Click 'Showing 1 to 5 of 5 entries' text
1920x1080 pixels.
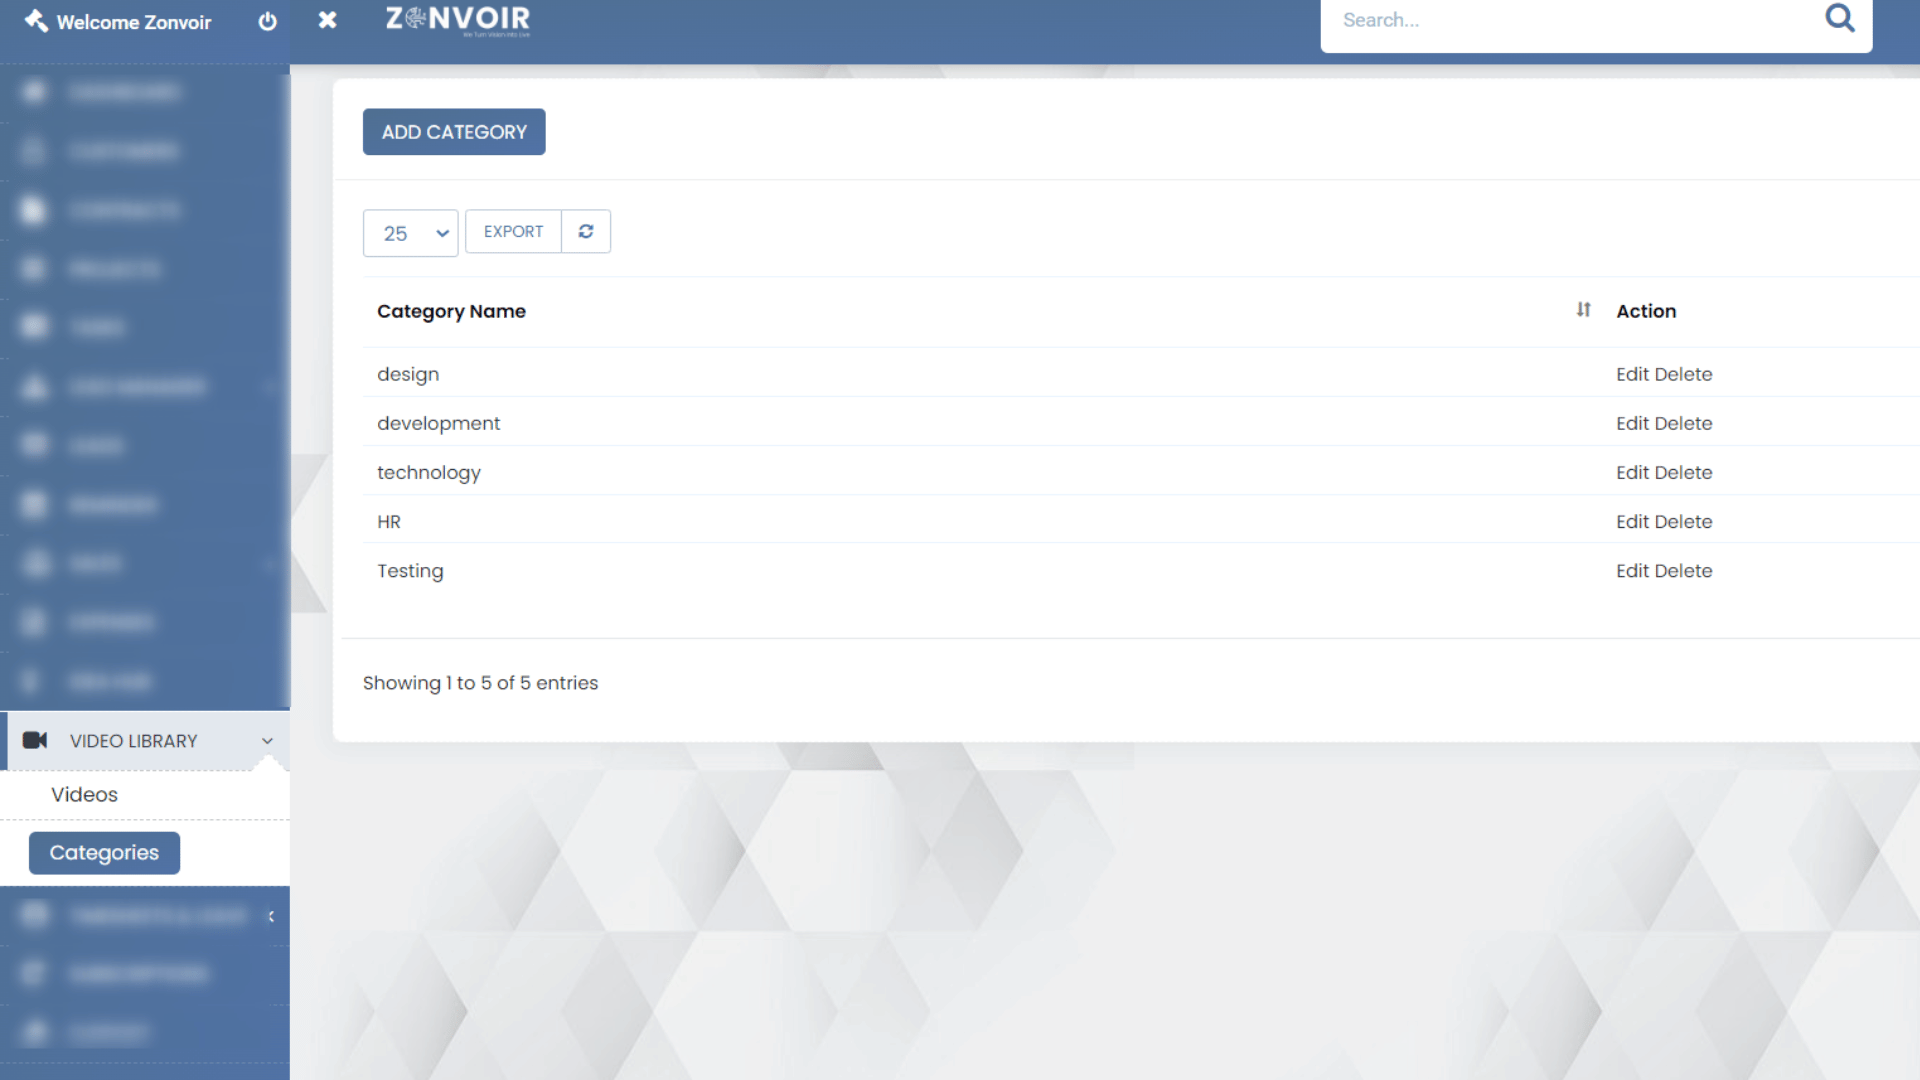click(x=480, y=683)
